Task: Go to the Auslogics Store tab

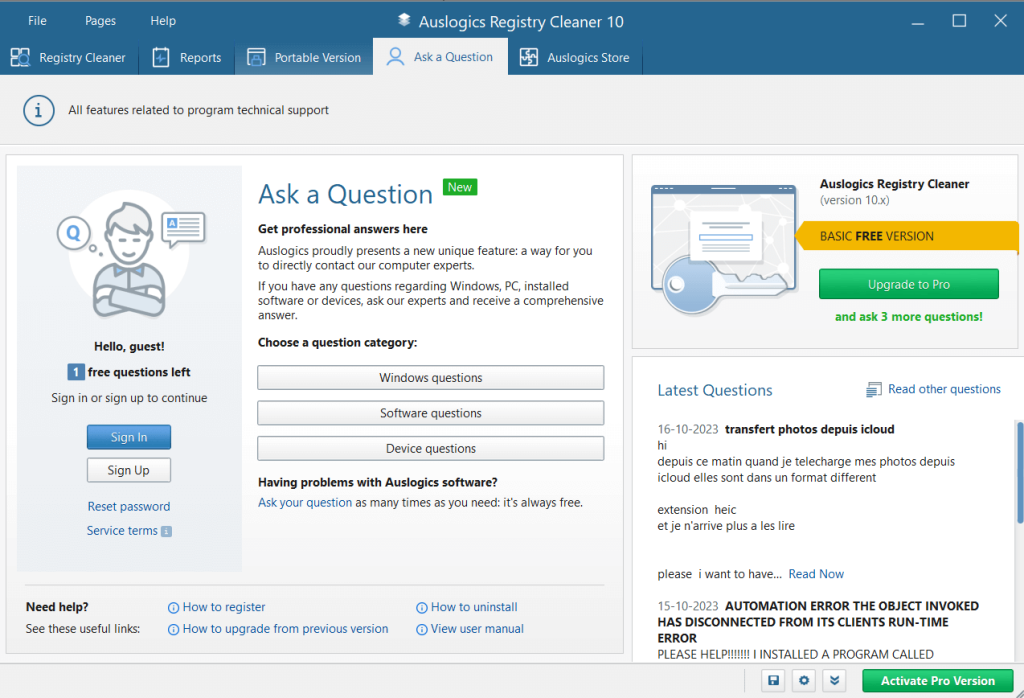Action: 575,57
